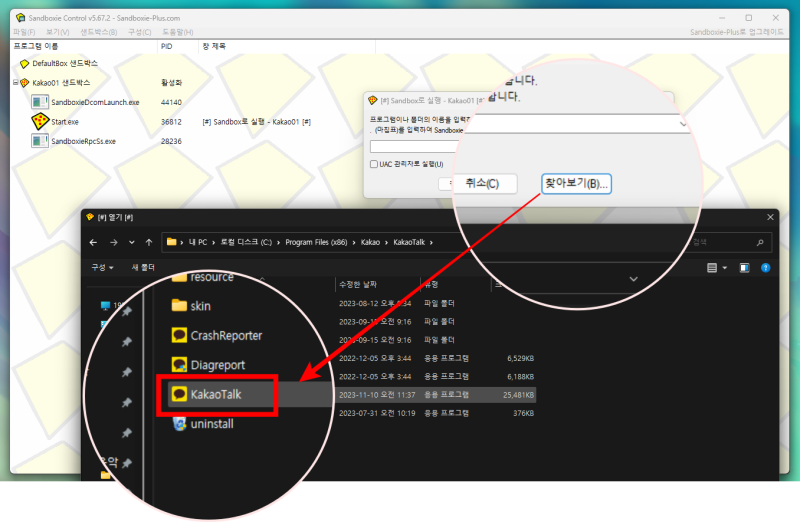Click Kakao breadcrumb segment
The image size is (800, 522).
370,242
